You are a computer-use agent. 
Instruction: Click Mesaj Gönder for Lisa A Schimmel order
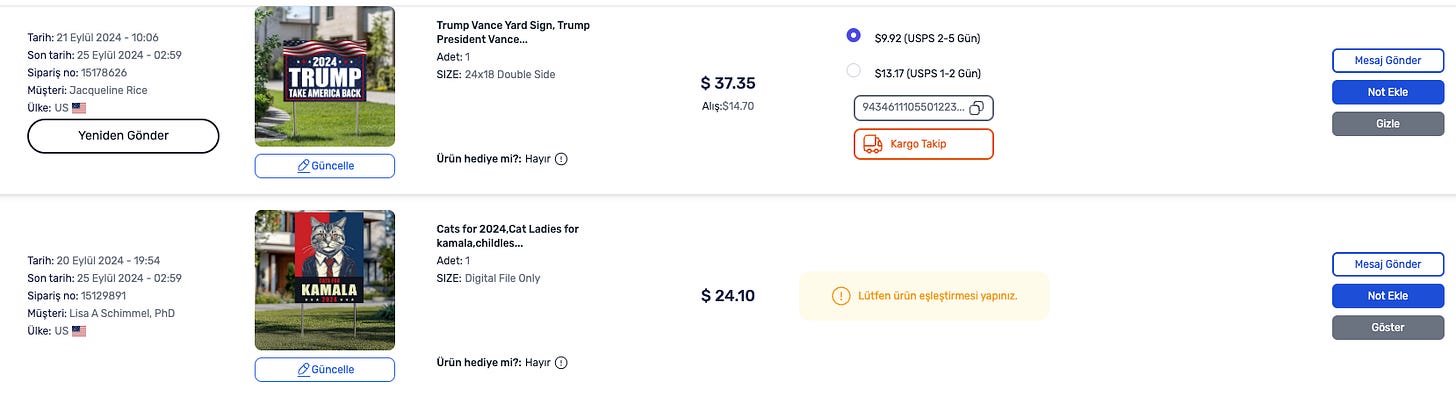click(1388, 264)
